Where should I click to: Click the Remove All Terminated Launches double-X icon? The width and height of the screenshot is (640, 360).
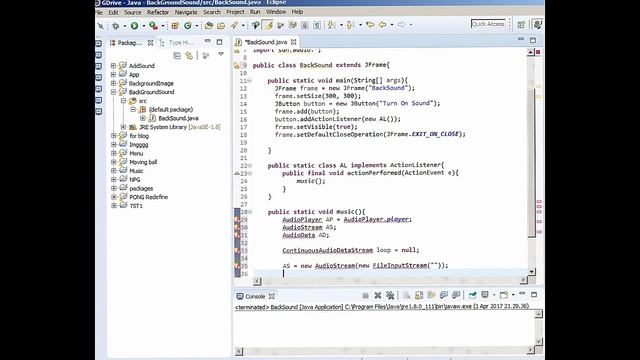[390, 296]
